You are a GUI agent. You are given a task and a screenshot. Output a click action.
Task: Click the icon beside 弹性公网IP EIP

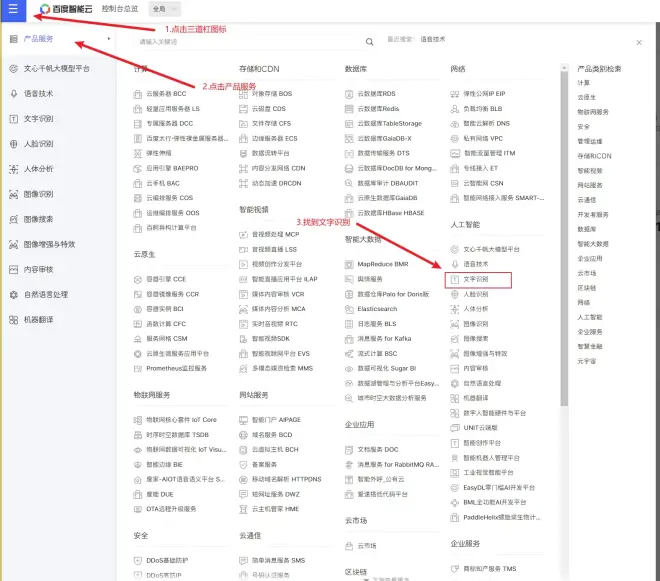tap(455, 94)
